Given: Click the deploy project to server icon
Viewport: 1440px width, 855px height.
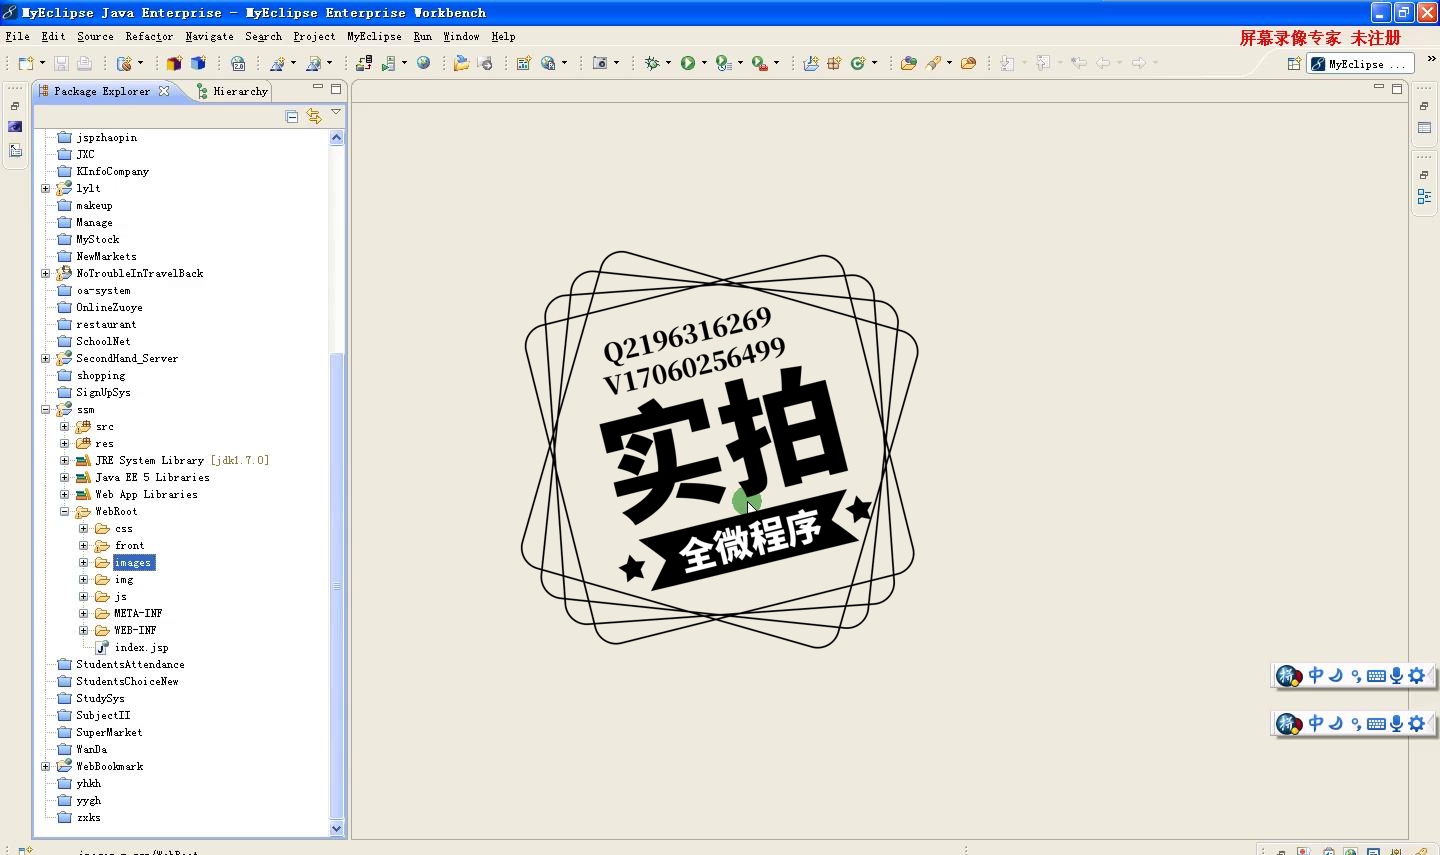Looking at the screenshot, I should 364,63.
